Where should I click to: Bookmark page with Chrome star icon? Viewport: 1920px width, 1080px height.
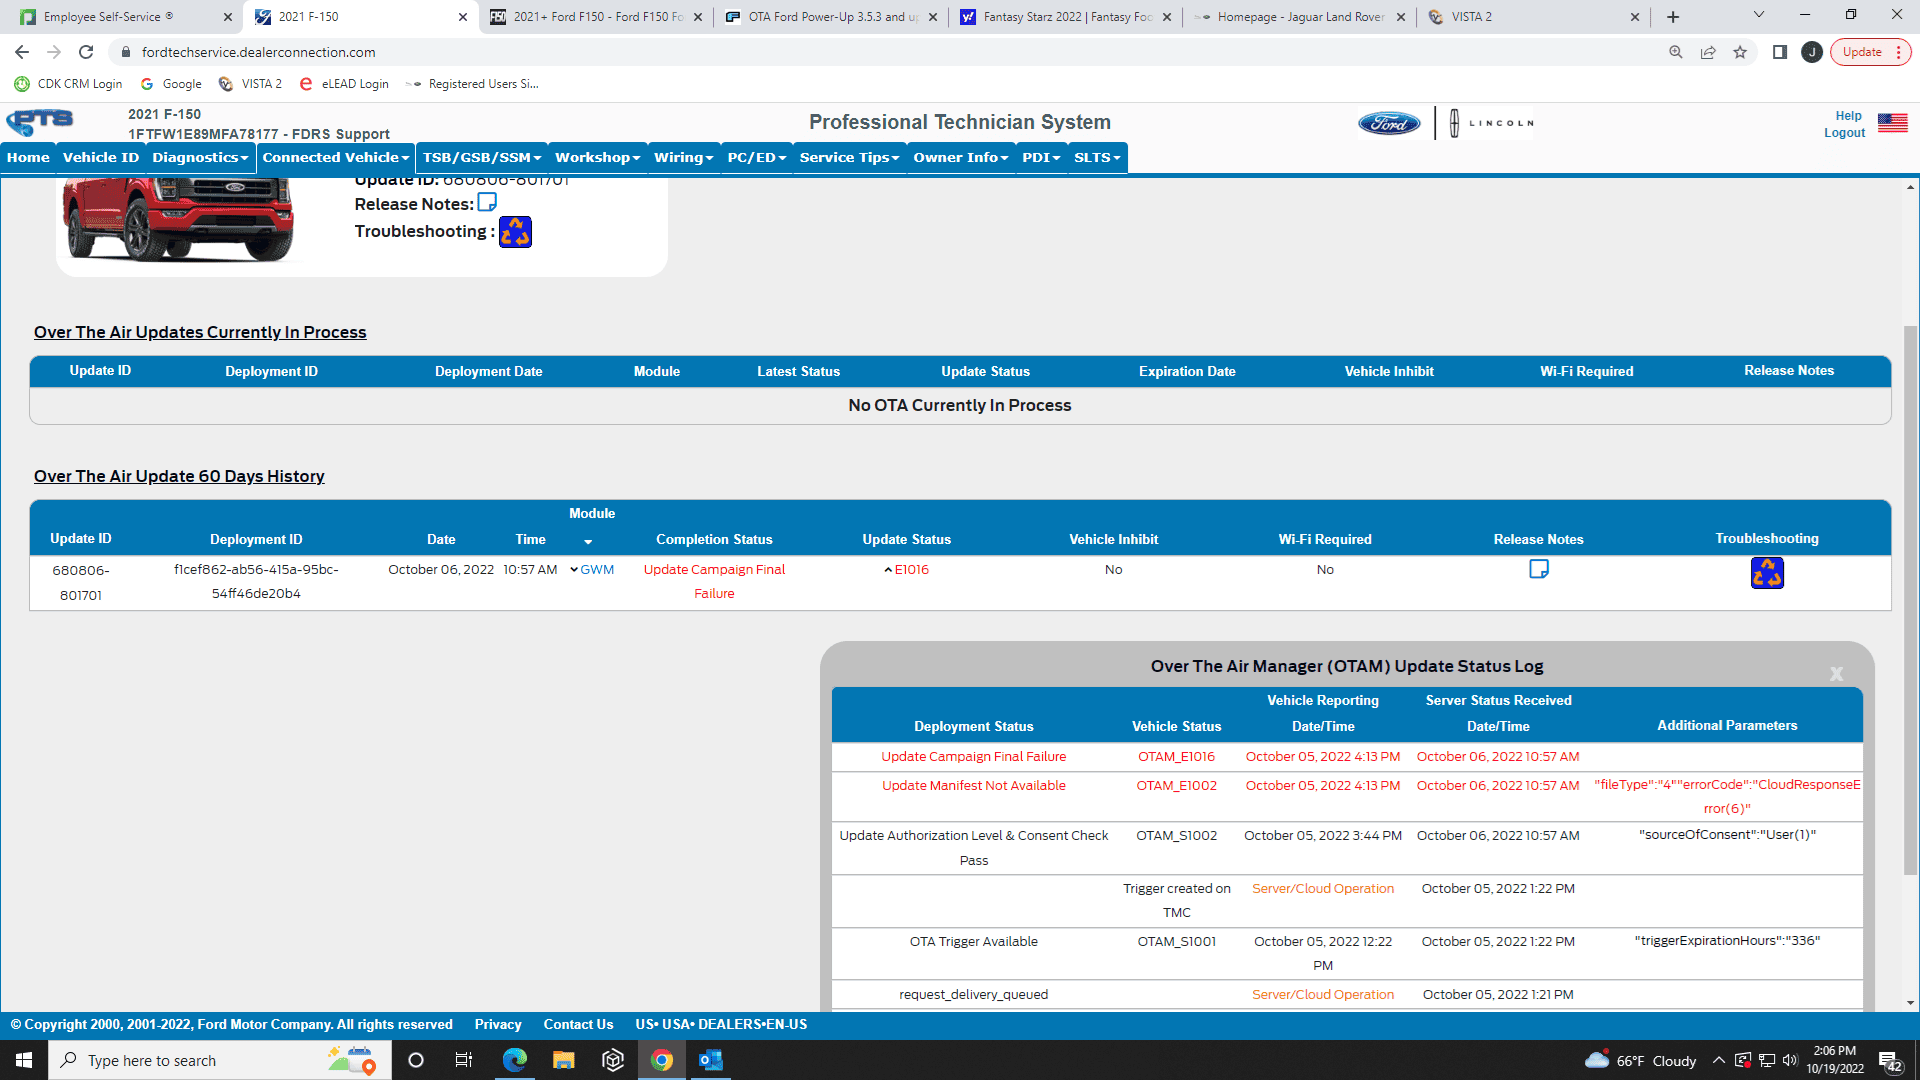(1740, 52)
